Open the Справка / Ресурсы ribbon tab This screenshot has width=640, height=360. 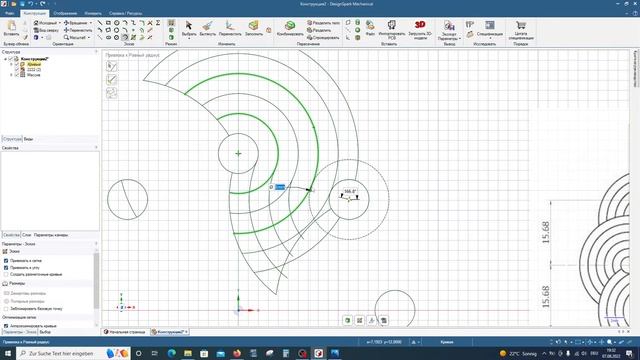tap(126, 13)
